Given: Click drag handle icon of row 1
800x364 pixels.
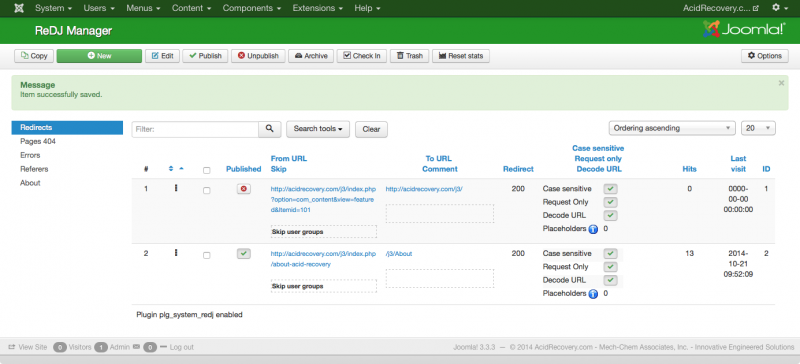Looking at the screenshot, I should [176, 189].
